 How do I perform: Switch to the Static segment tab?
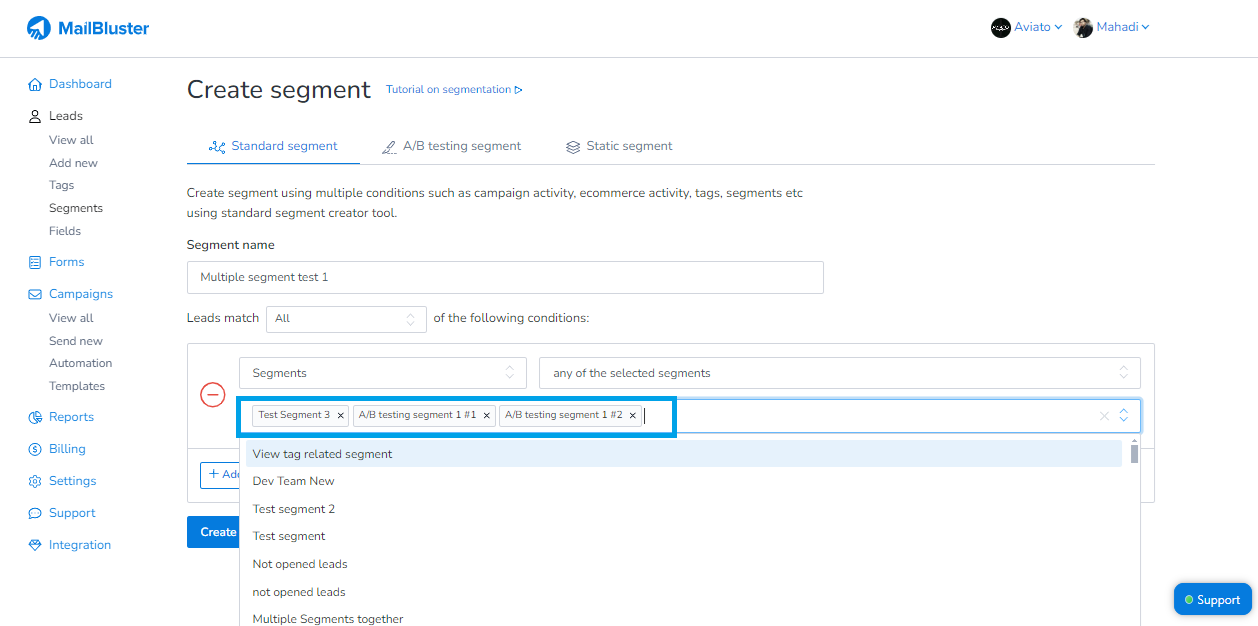[619, 146]
